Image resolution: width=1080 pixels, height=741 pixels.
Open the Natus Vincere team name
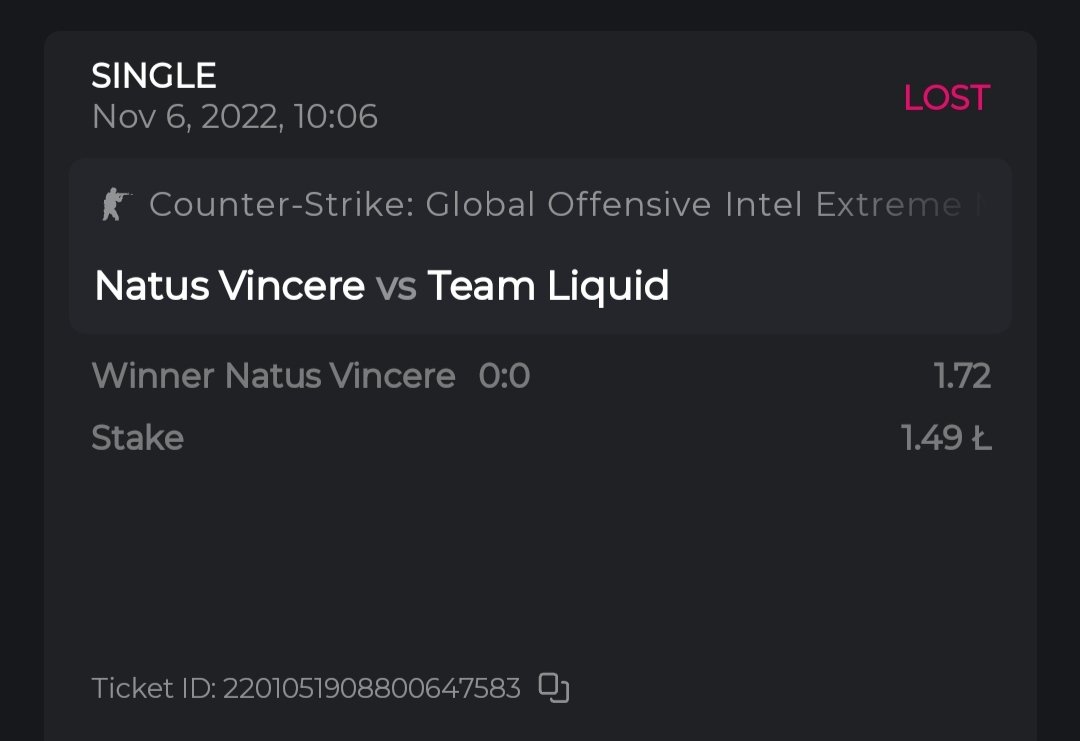click(x=229, y=287)
